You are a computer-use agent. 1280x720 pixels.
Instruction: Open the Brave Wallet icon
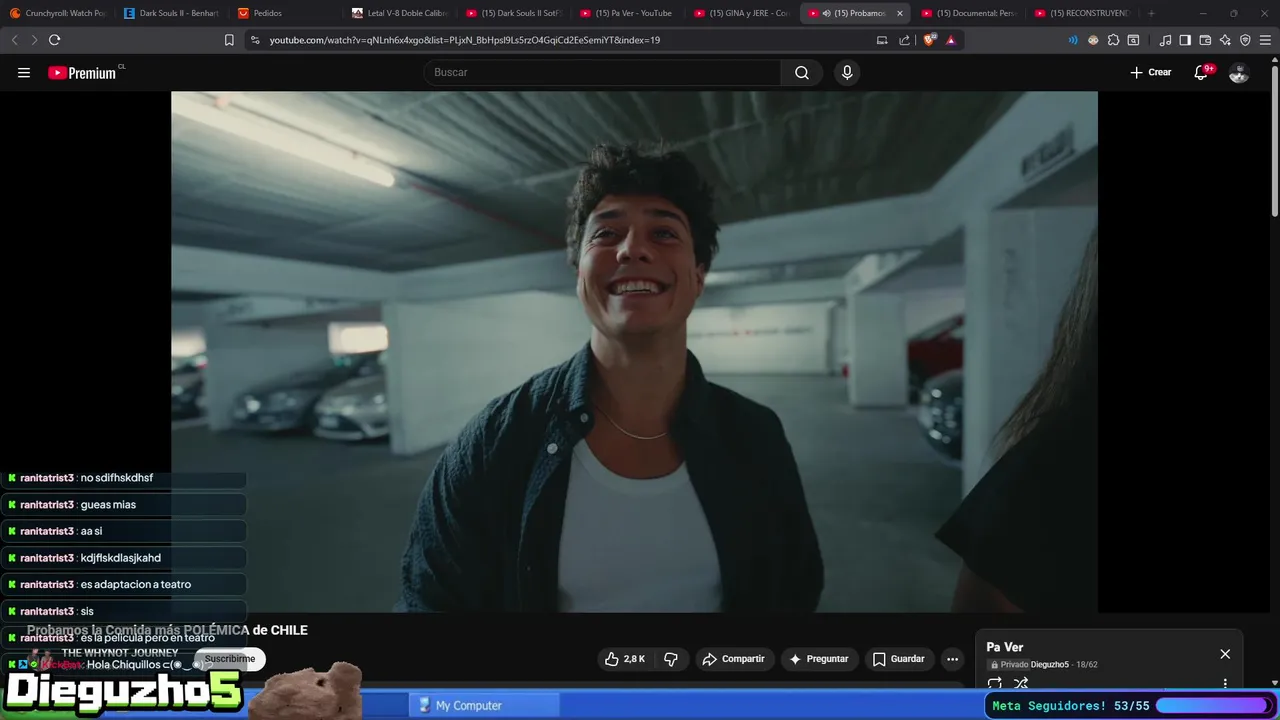click(x=1205, y=40)
